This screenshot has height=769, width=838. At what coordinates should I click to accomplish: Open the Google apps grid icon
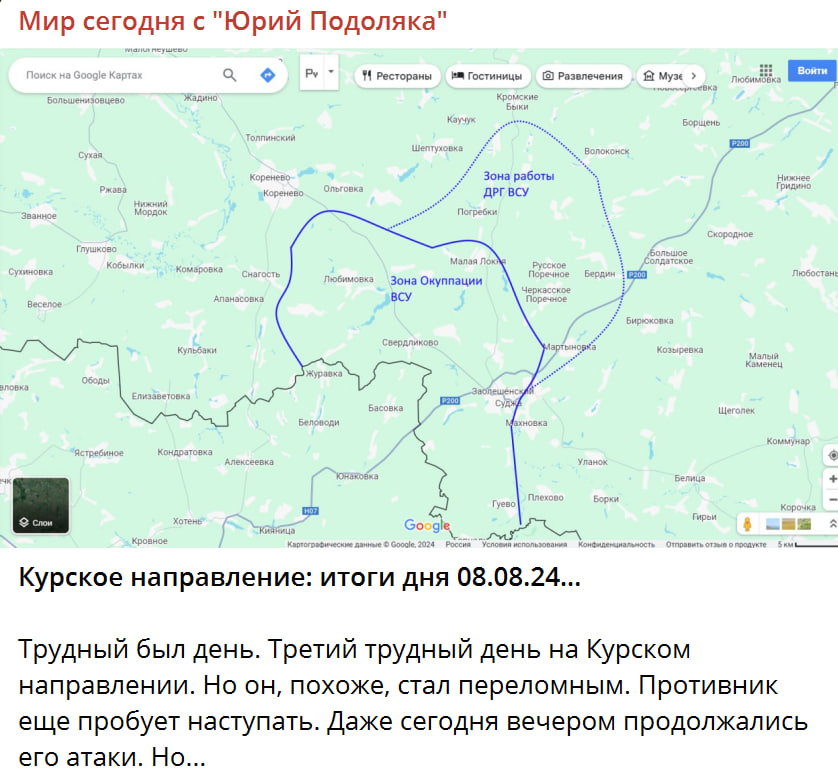pos(765,71)
